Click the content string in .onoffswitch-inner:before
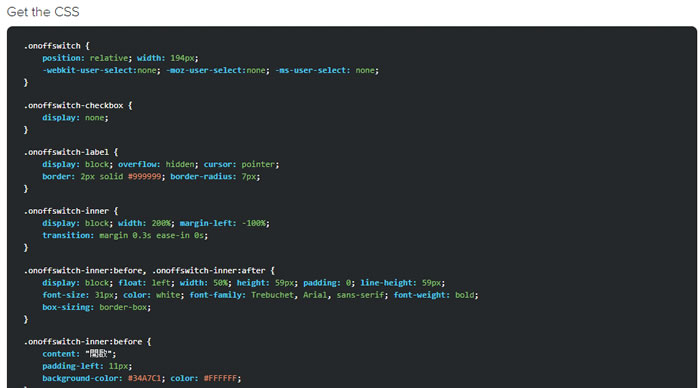This screenshot has height=388, width=700. (99, 354)
